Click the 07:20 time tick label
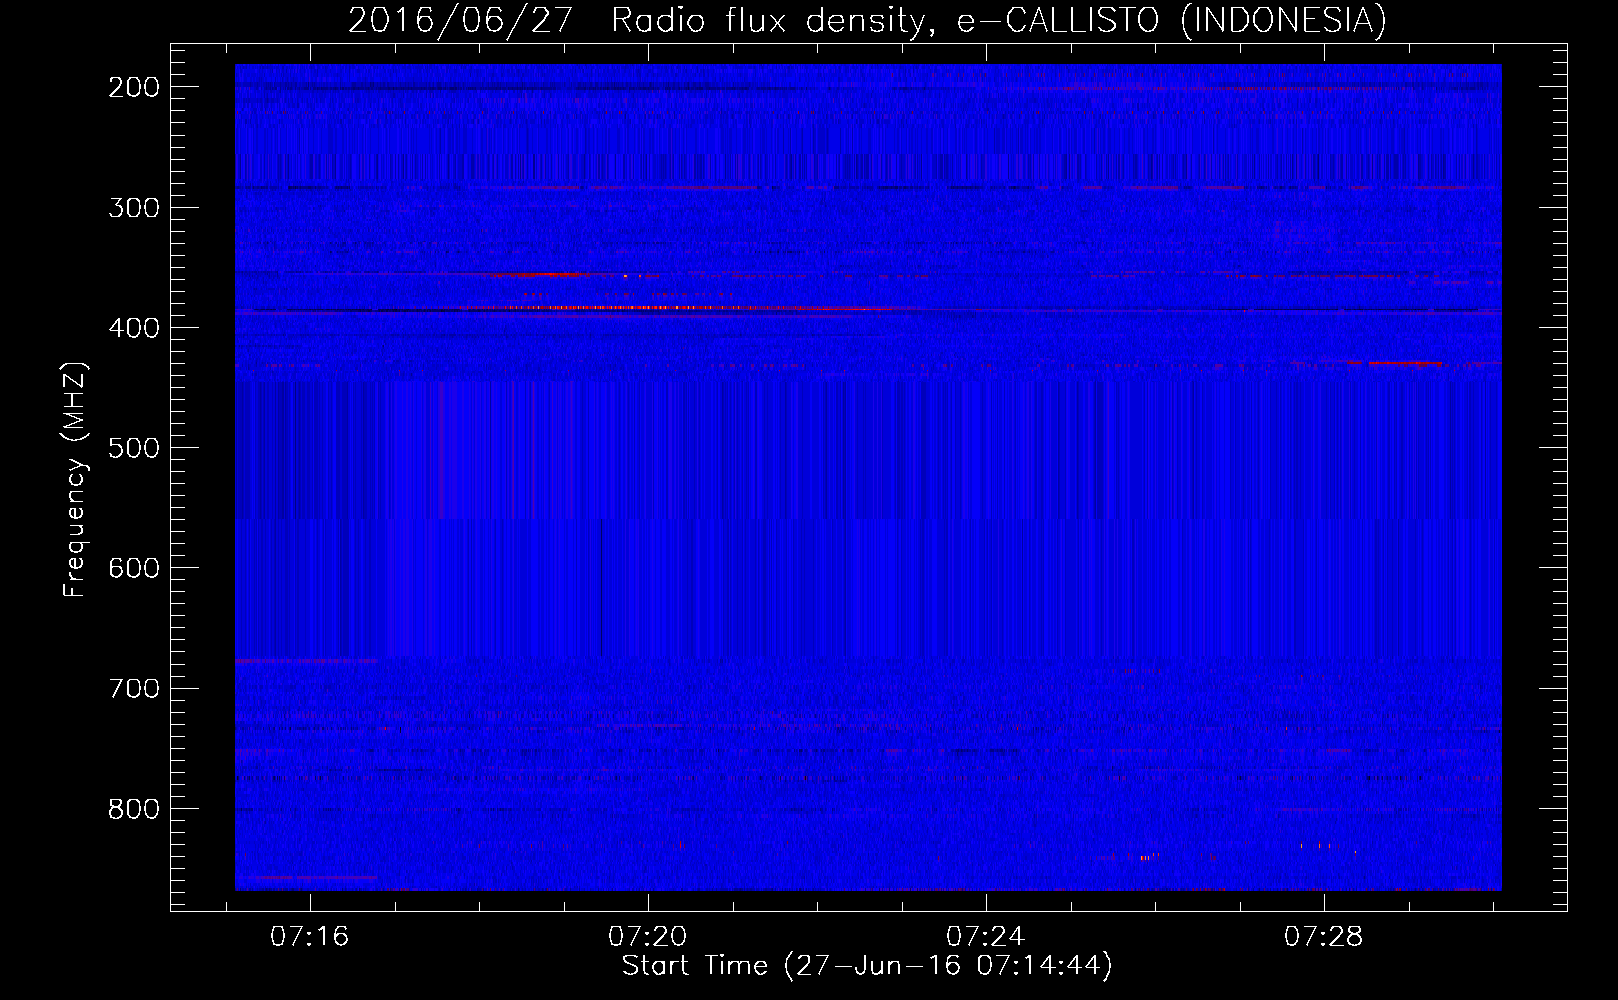 coord(648,936)
